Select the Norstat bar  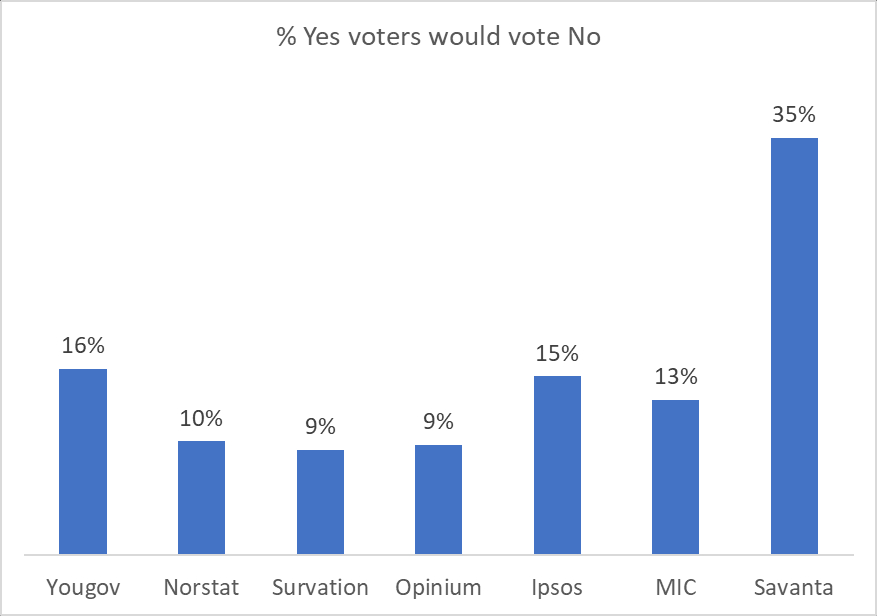(x=201, y=497)
